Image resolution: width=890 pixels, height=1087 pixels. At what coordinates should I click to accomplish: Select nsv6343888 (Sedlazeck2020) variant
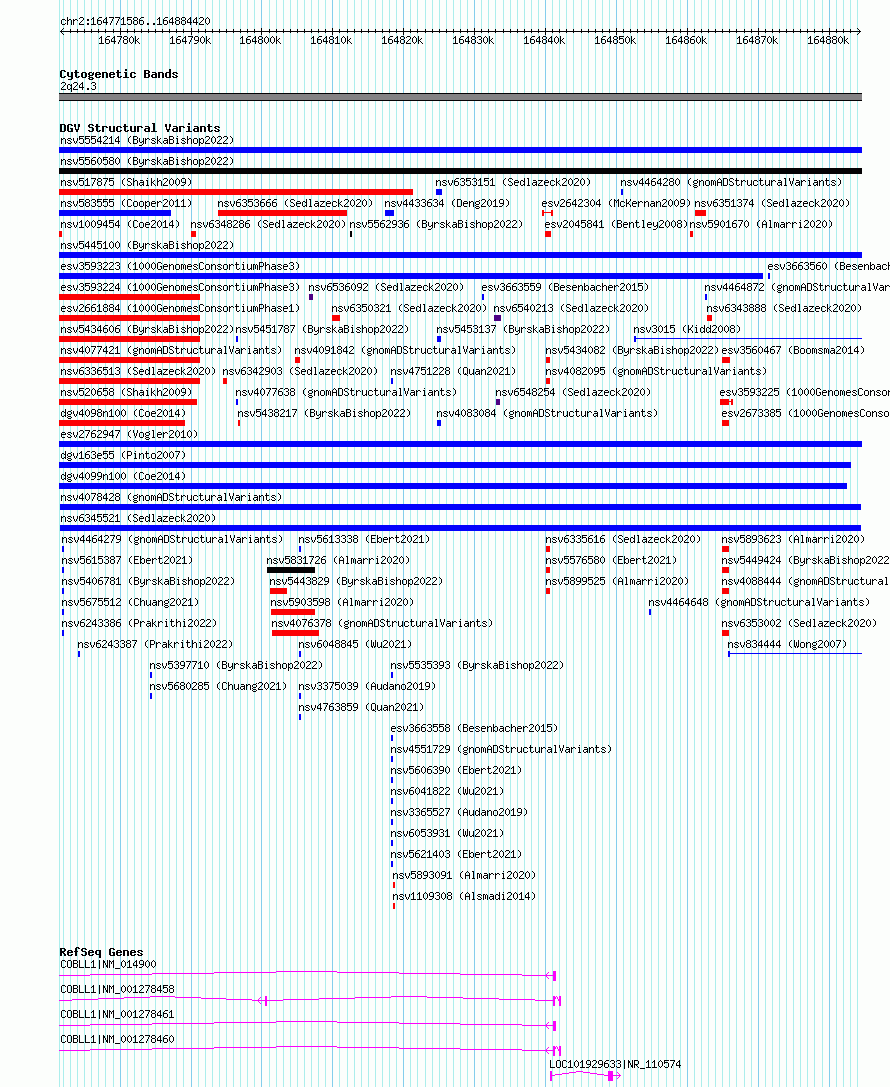coord(784,308)
